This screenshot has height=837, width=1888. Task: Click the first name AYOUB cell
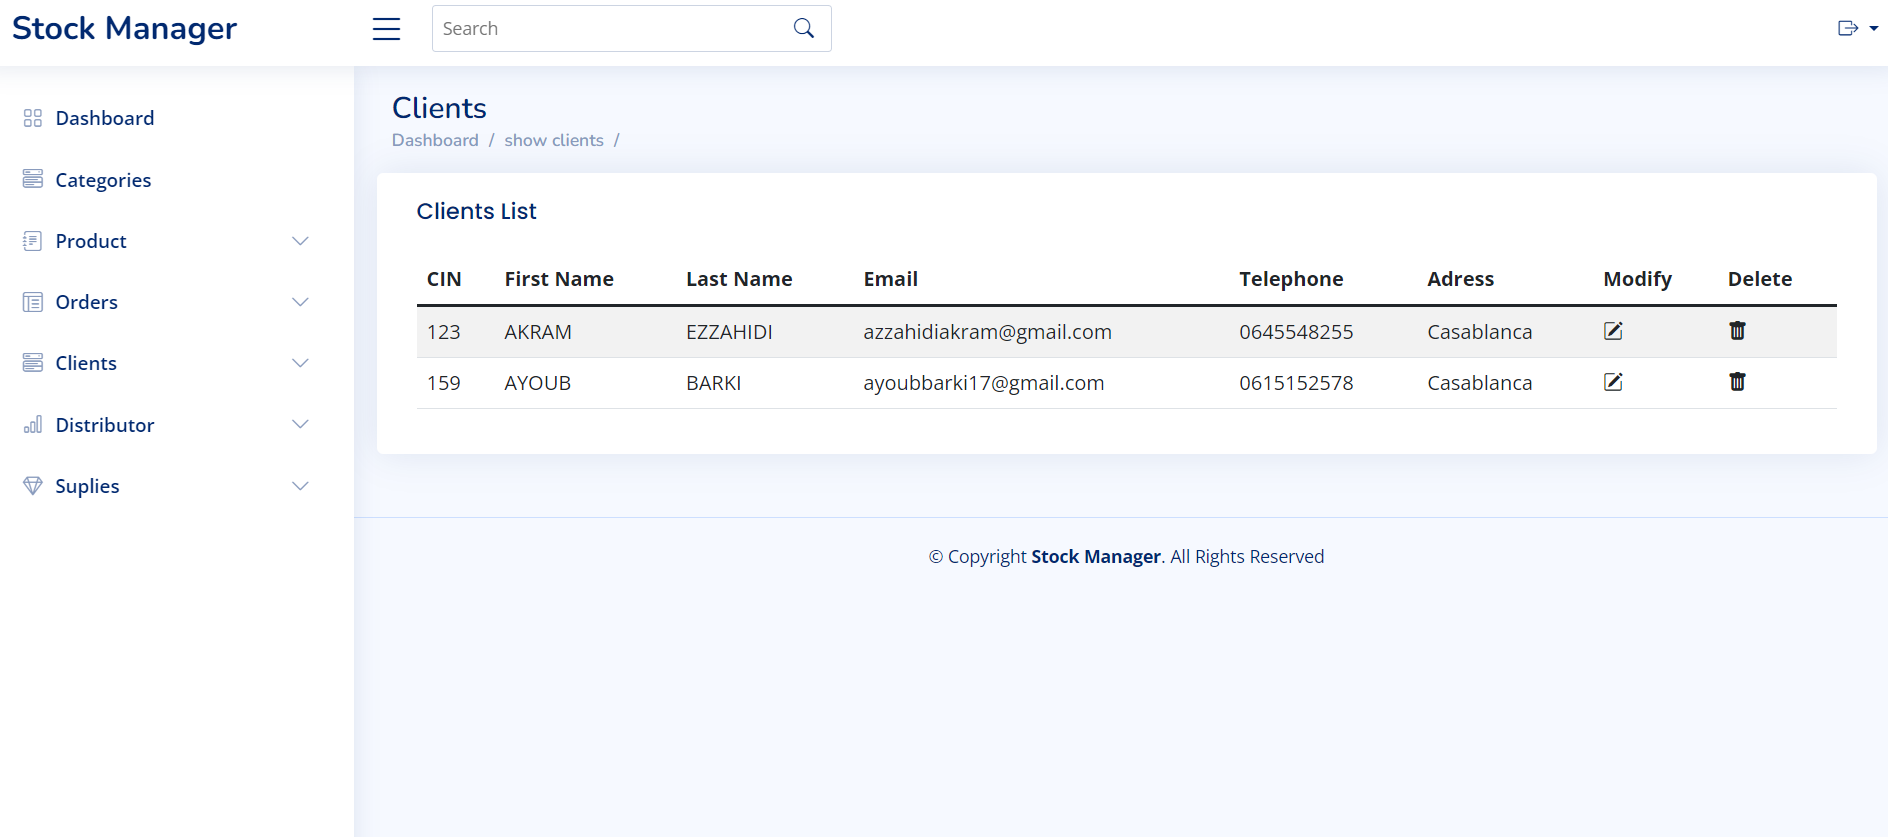pyautogui.click(x=538, y=383)
